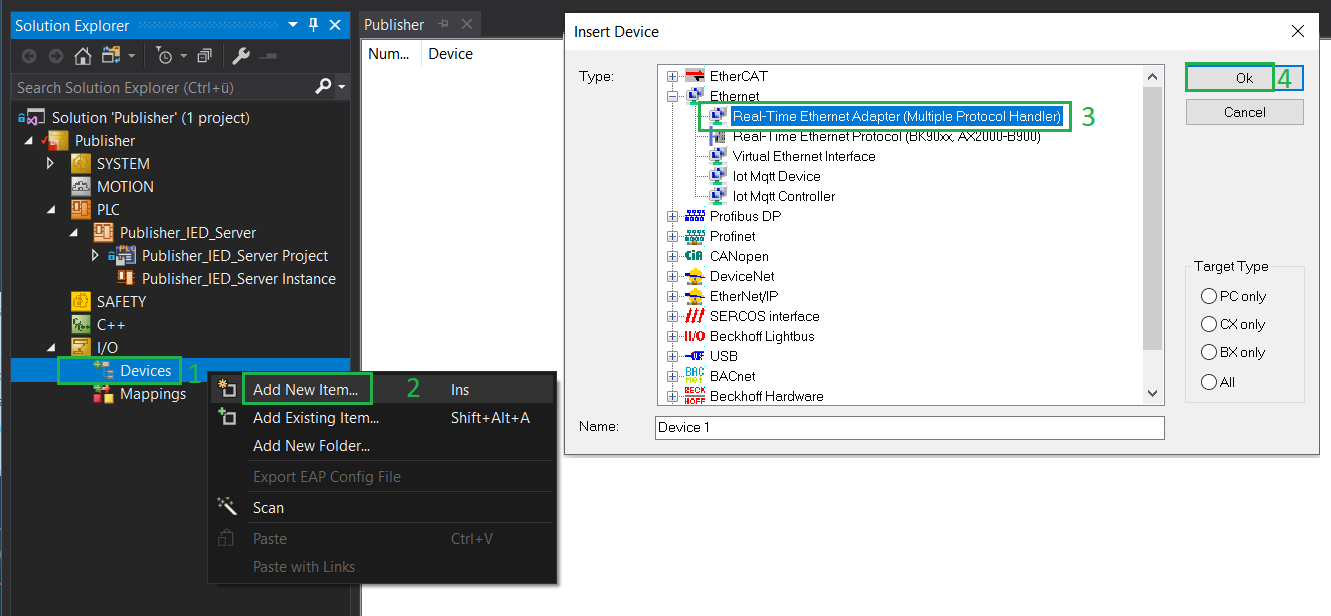Click the Name input field containing Device 1
Screen dimensions: 1331x616
point(910,427)
